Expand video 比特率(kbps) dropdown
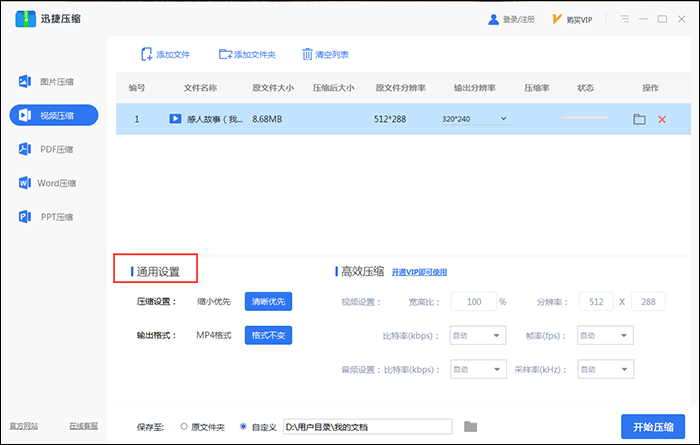Viewport: 700px width, 445px height. pyautogui.click(x=478, y=336)
